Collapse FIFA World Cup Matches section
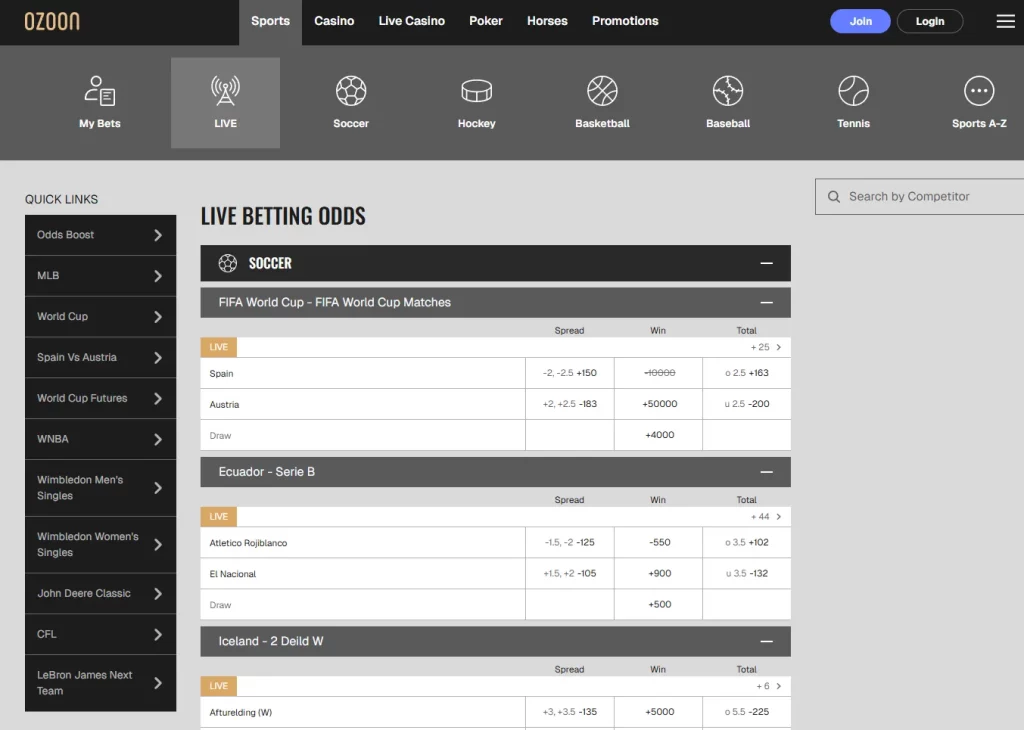Viewport: 1024px width, 730px height. 767,303
